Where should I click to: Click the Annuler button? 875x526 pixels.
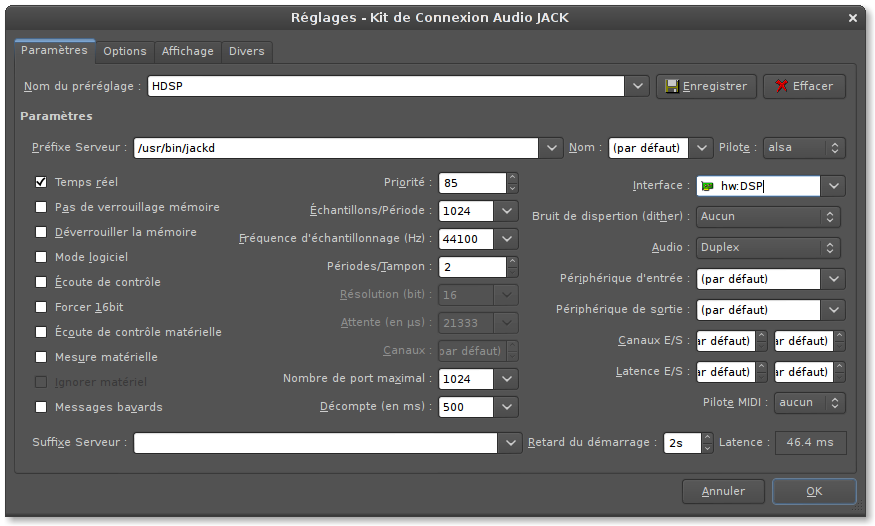point(723,491)
